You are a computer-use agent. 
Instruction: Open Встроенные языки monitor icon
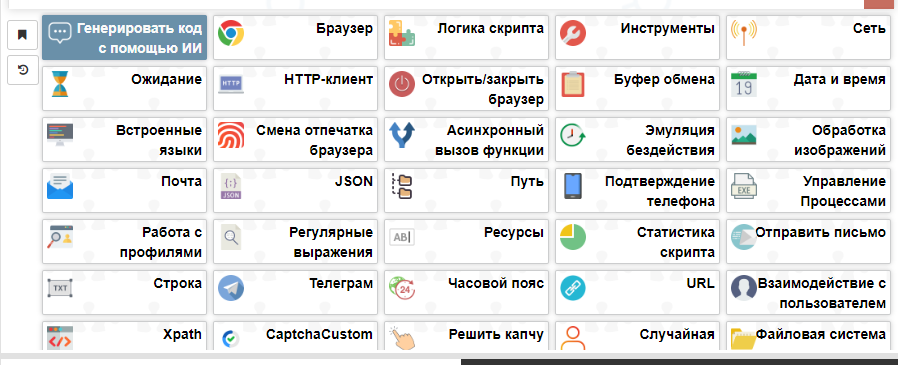pos(60,135)
